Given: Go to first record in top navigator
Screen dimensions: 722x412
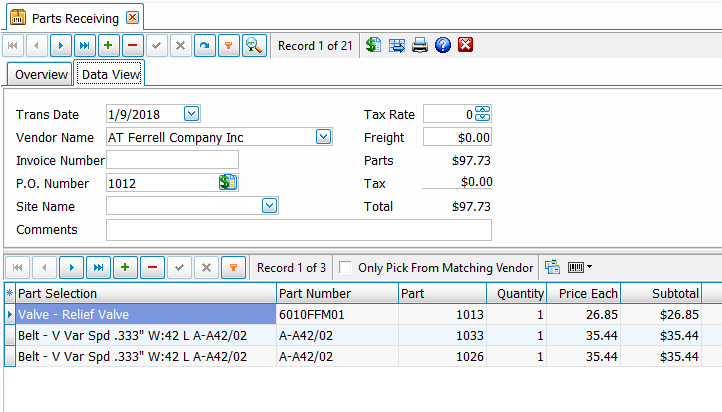Looking at the screenshot, I should click(x=13, y=46).
